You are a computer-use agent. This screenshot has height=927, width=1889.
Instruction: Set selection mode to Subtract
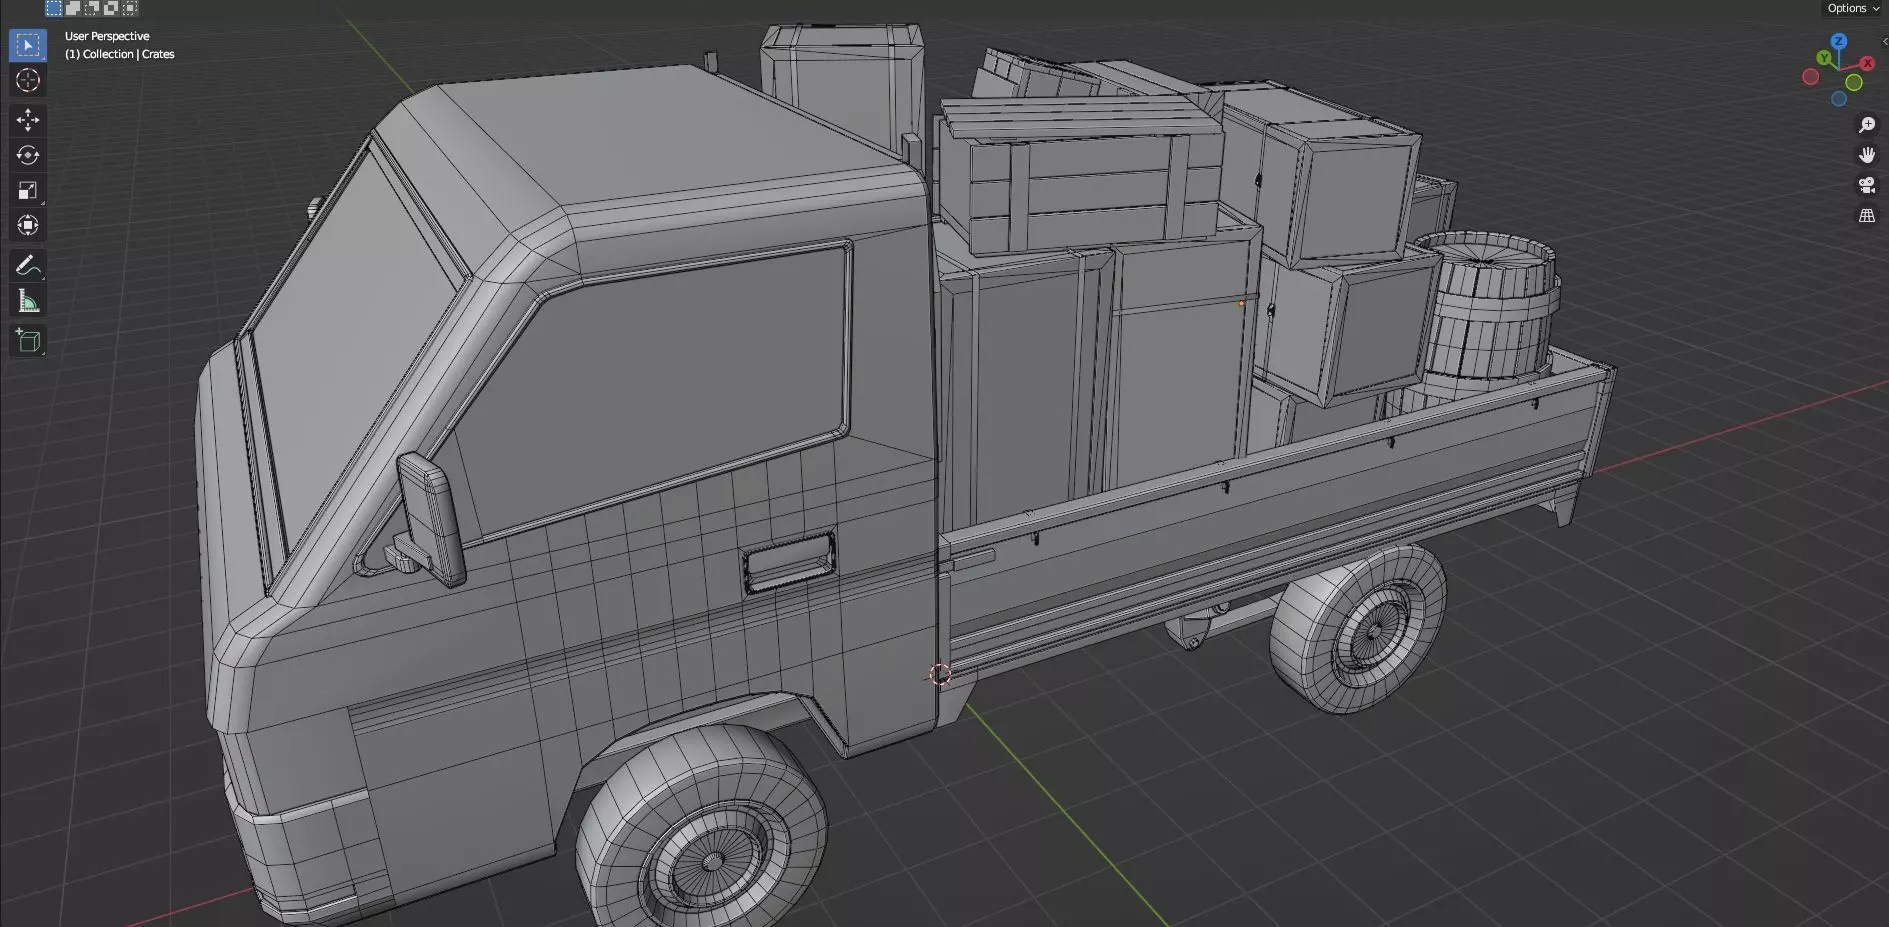tap(92, 8)
